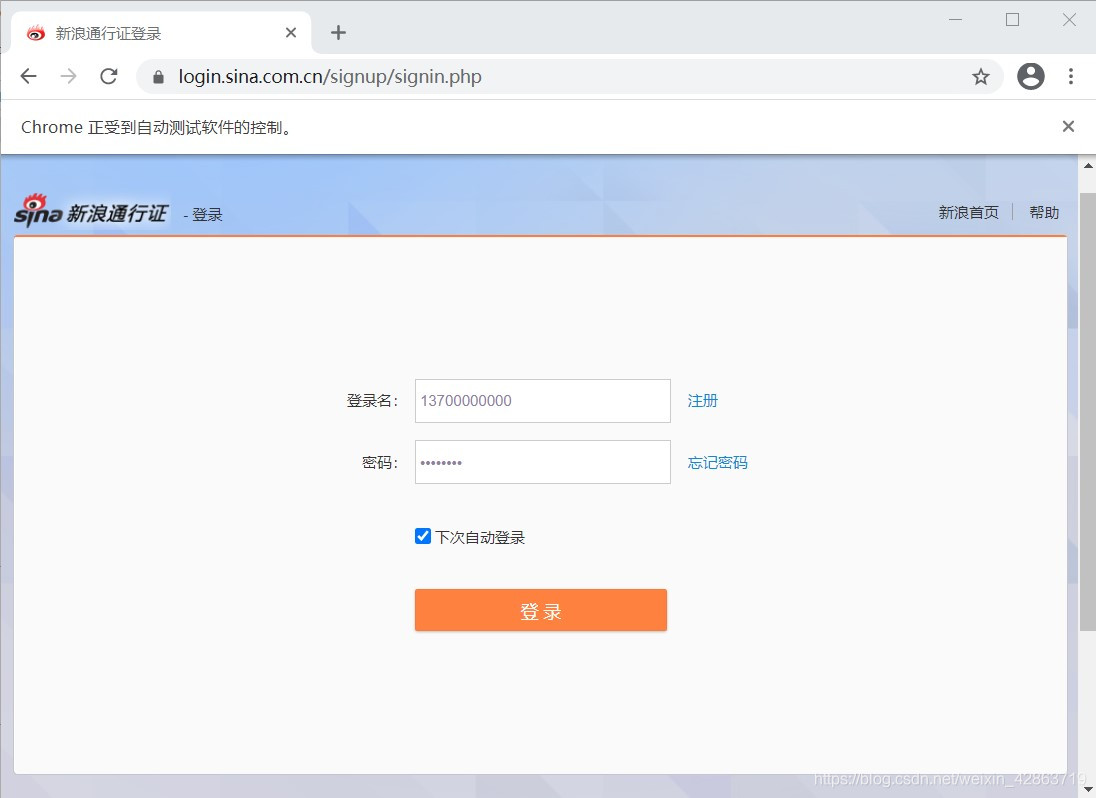Toggle automatic login on next visit
Viewport: 1096px width, 798px height.
pos(422,536)
